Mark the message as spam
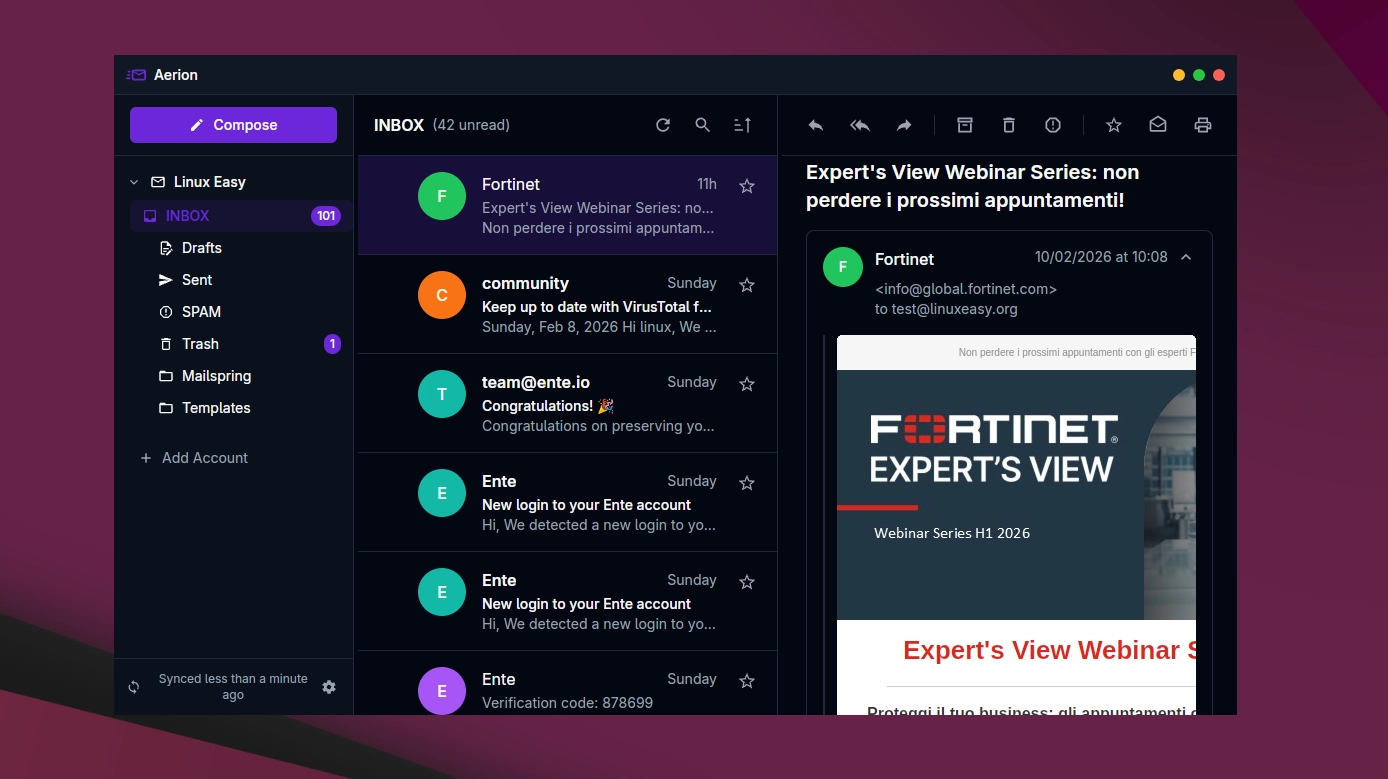 coord(1052,125)
